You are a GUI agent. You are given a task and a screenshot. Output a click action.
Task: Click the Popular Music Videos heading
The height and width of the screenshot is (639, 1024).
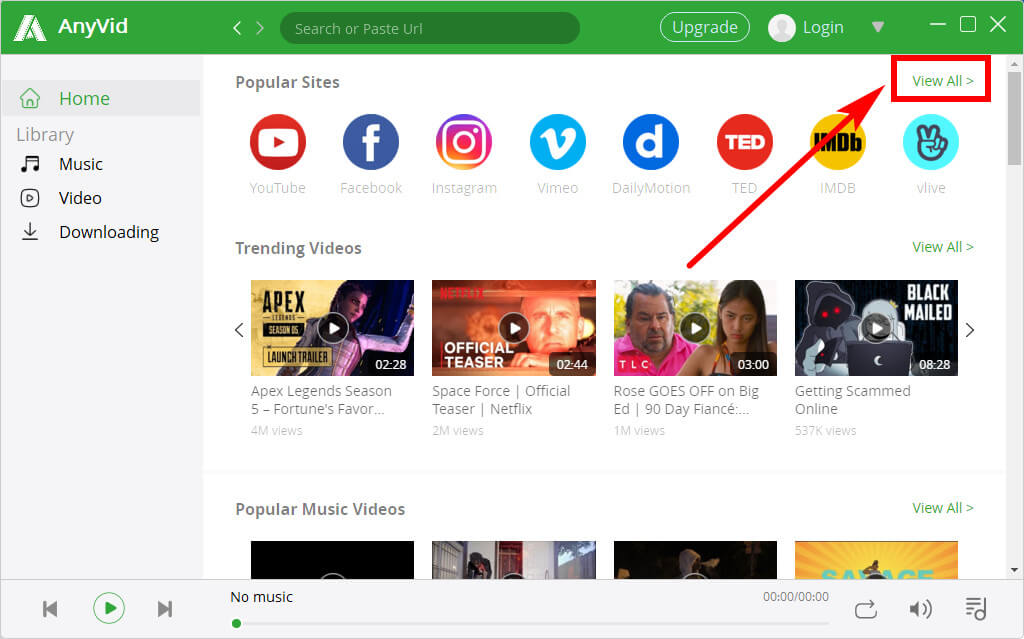(320, 509)
